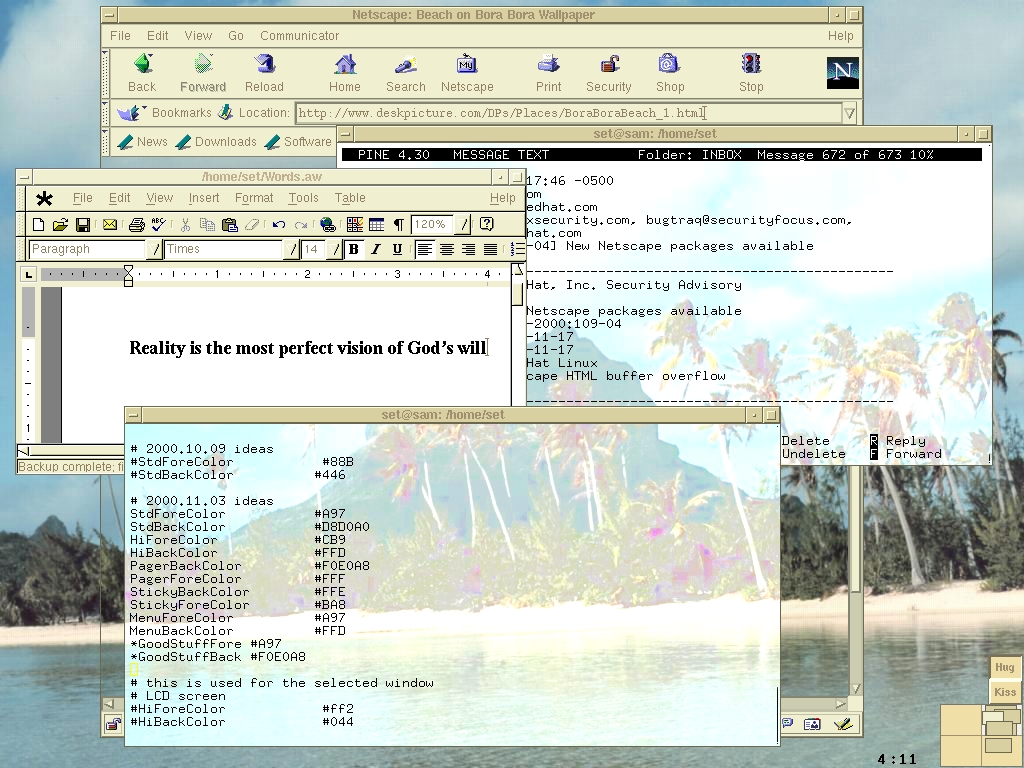The width and height of the screenshot is (1024, 768).
Task: Click the word processor vertical scrollbar thumb
Action: coord(517,295)
